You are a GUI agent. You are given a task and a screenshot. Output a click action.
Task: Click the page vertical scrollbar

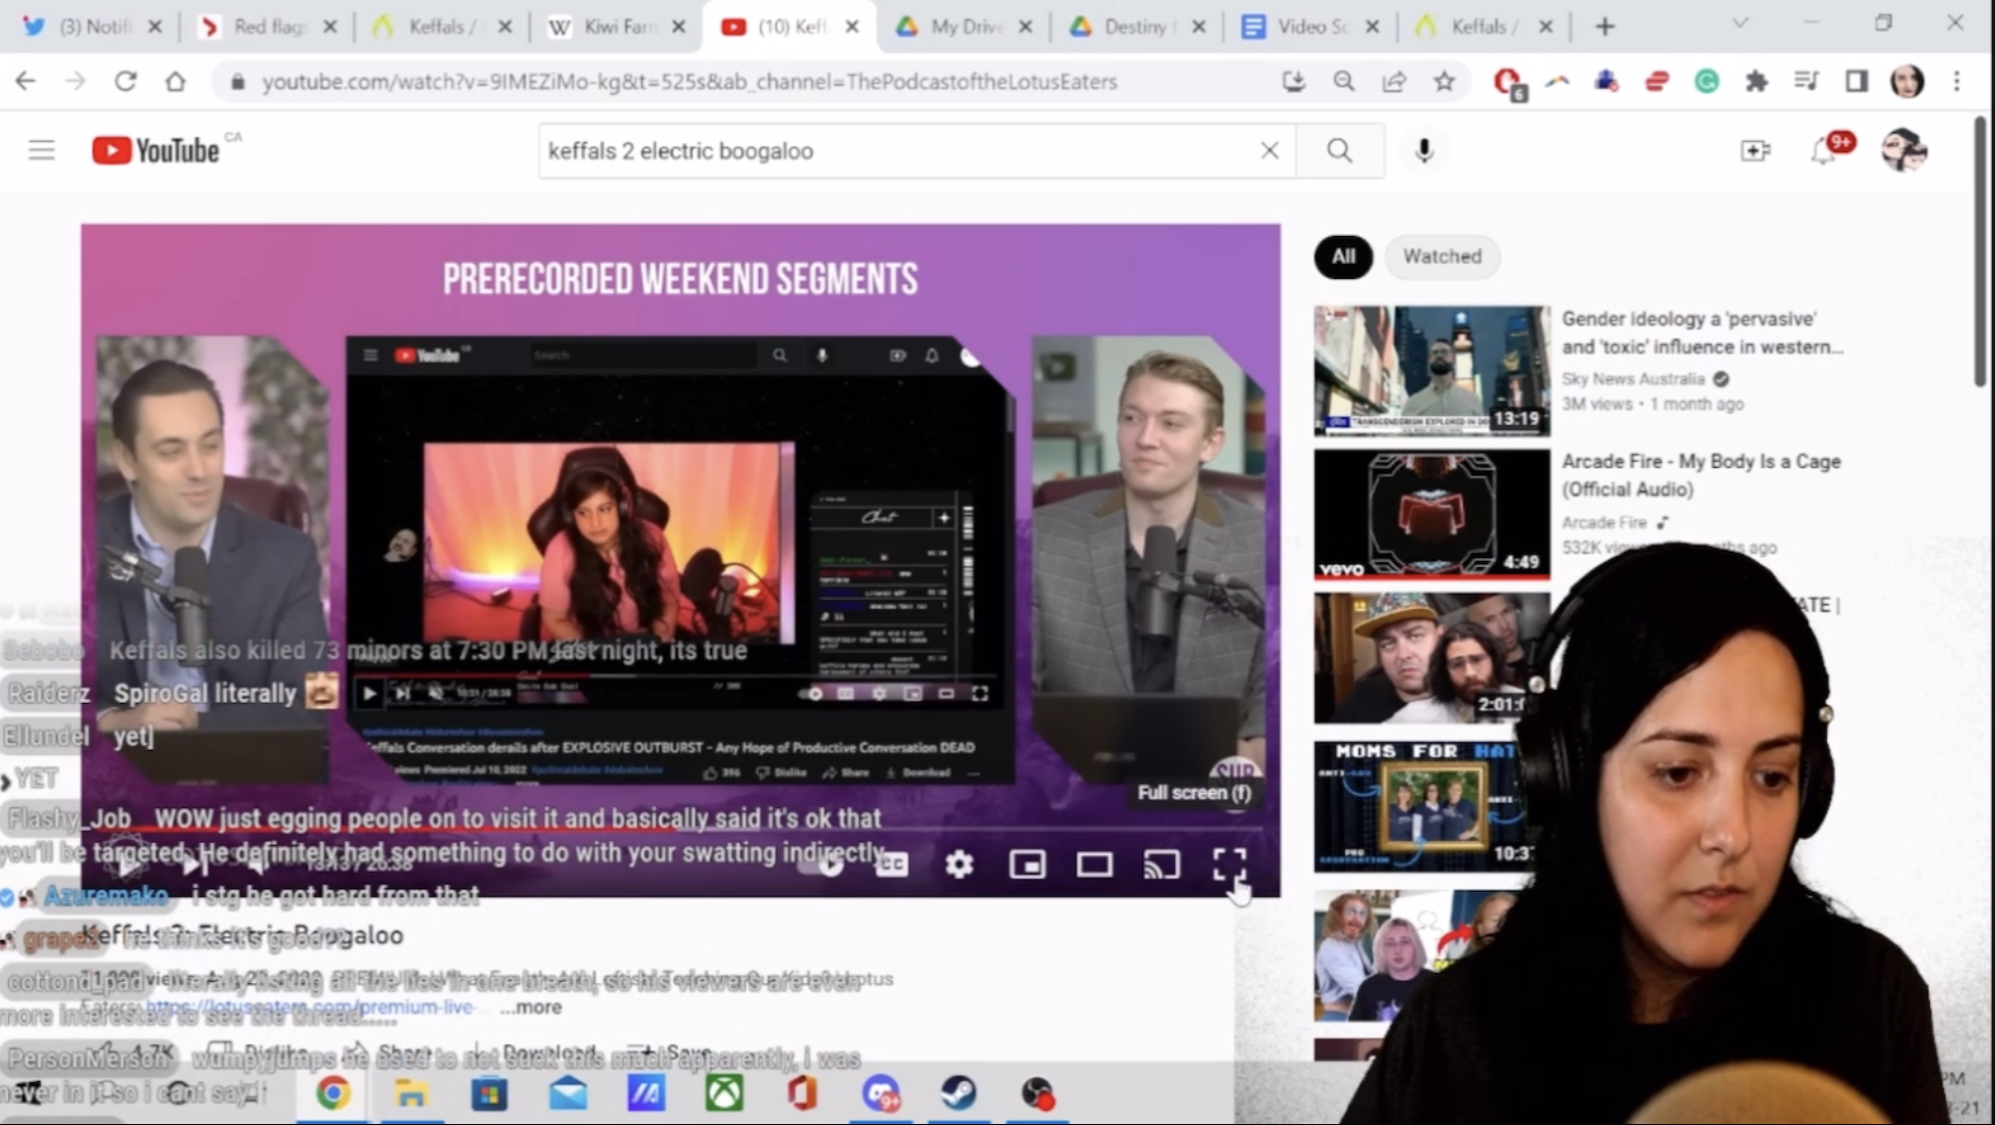(x=1980, y=252)
